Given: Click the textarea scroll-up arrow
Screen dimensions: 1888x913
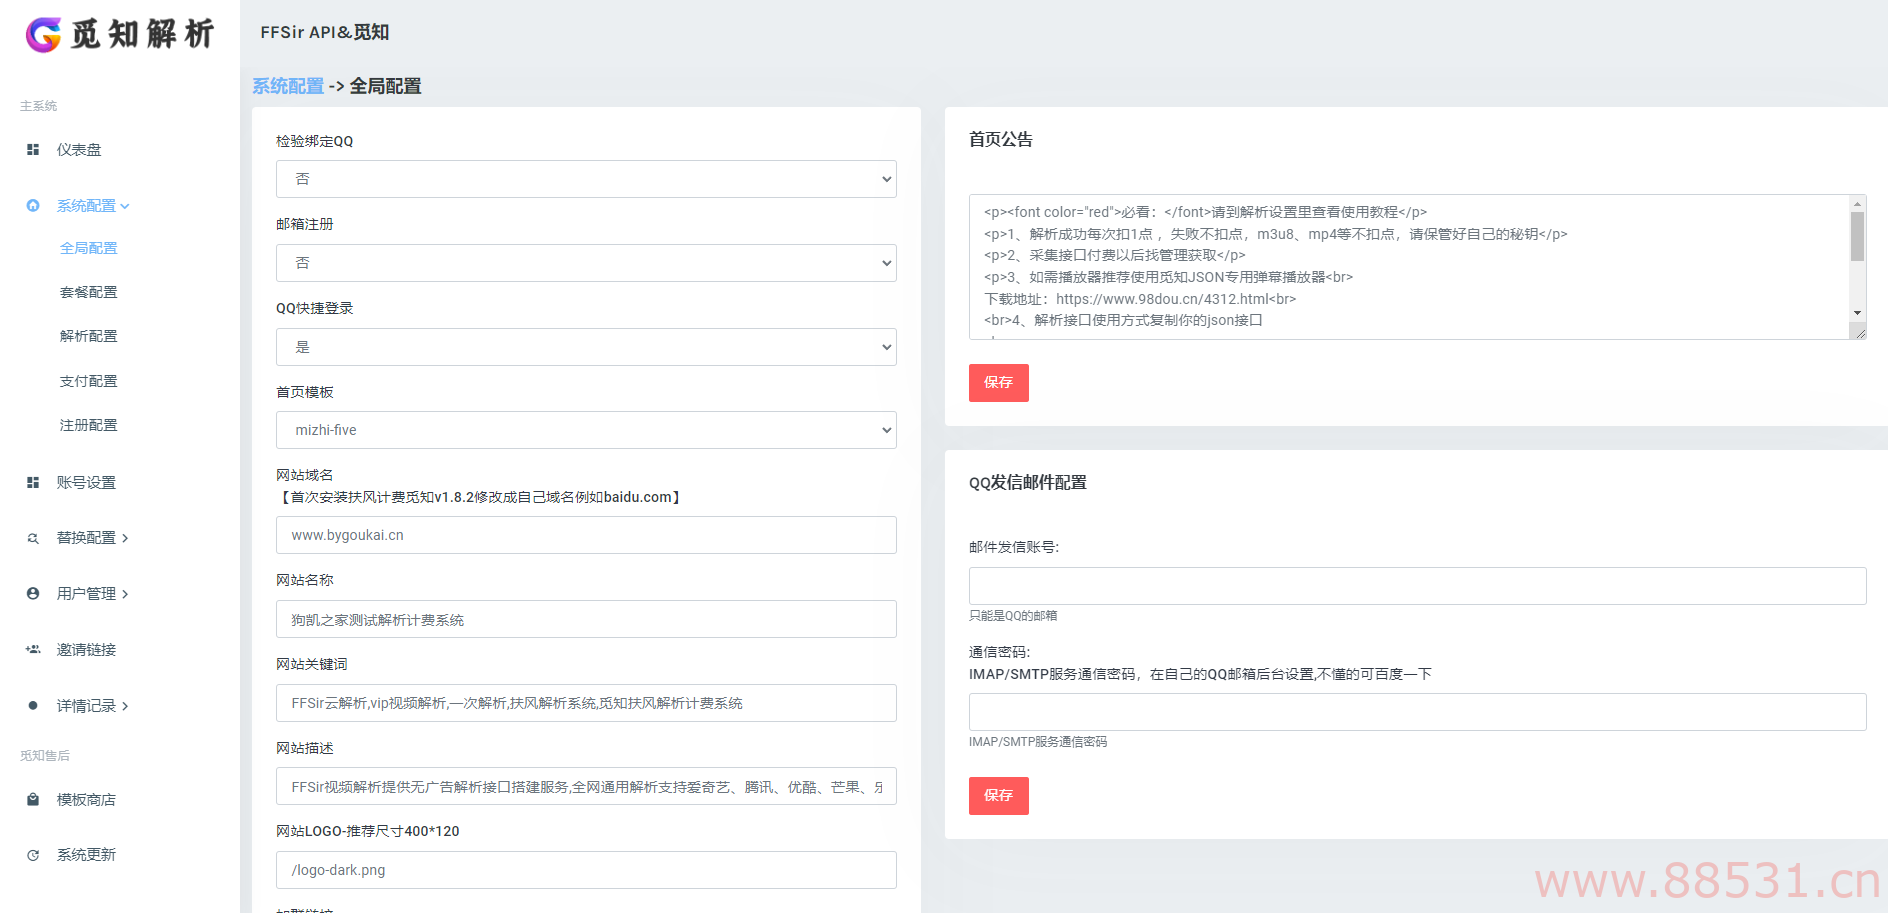Looking at the screenshot, I should (1857, 204).
